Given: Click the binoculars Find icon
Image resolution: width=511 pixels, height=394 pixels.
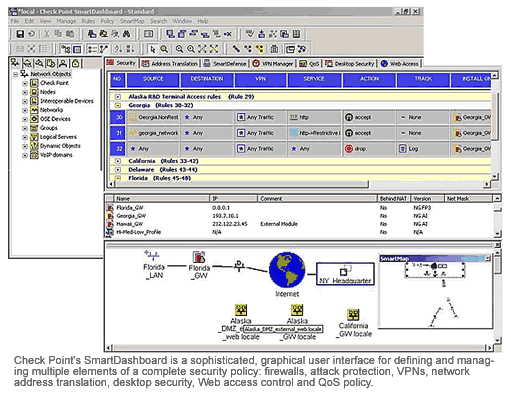Looking at the screenshot, I should 127,34.
